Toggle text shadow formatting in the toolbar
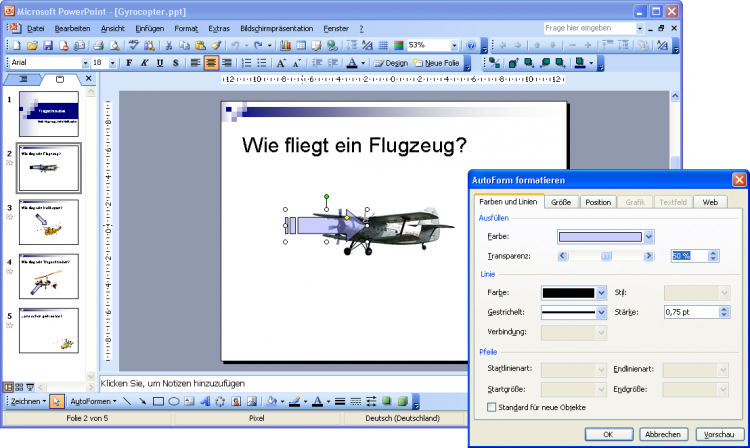This screenshot has width=750, height=448. (175, 63)
